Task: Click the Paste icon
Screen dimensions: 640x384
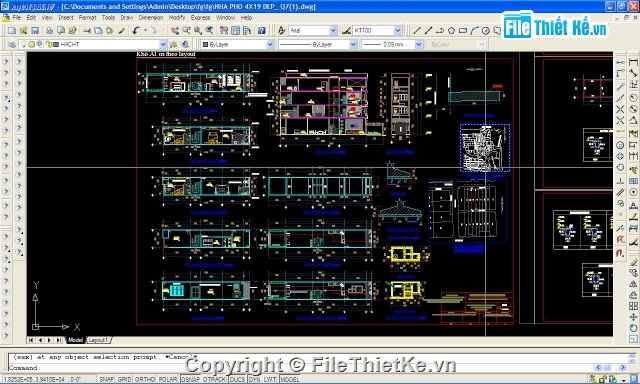Action: tap(109, 31)
